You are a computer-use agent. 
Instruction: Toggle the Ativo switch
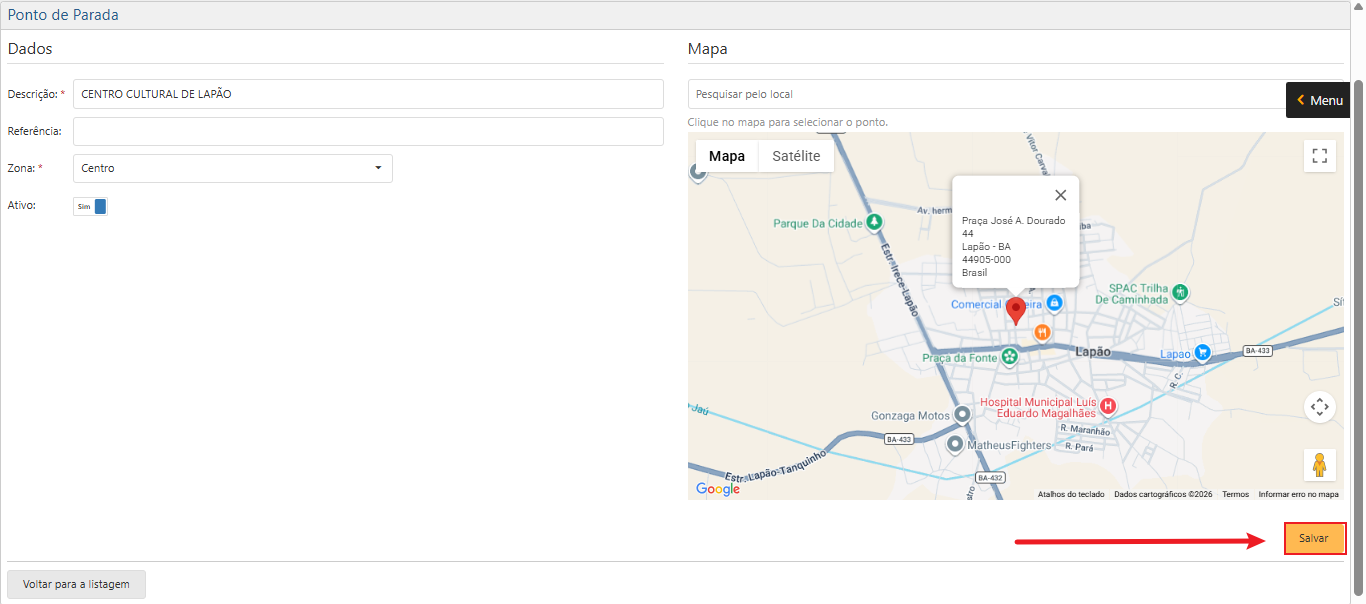click(90, 206)
